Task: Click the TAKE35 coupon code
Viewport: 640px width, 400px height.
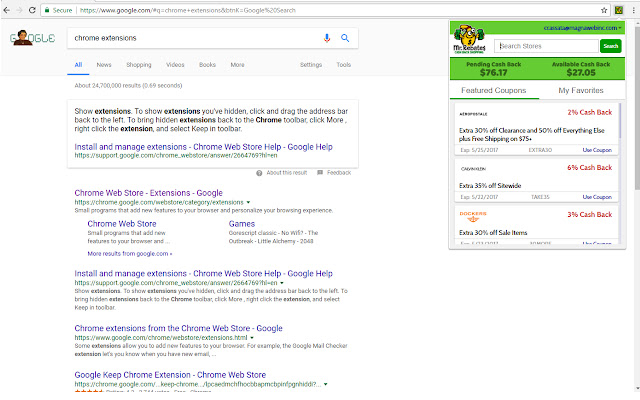Action: pyautogui.click(x=540, y=197)
